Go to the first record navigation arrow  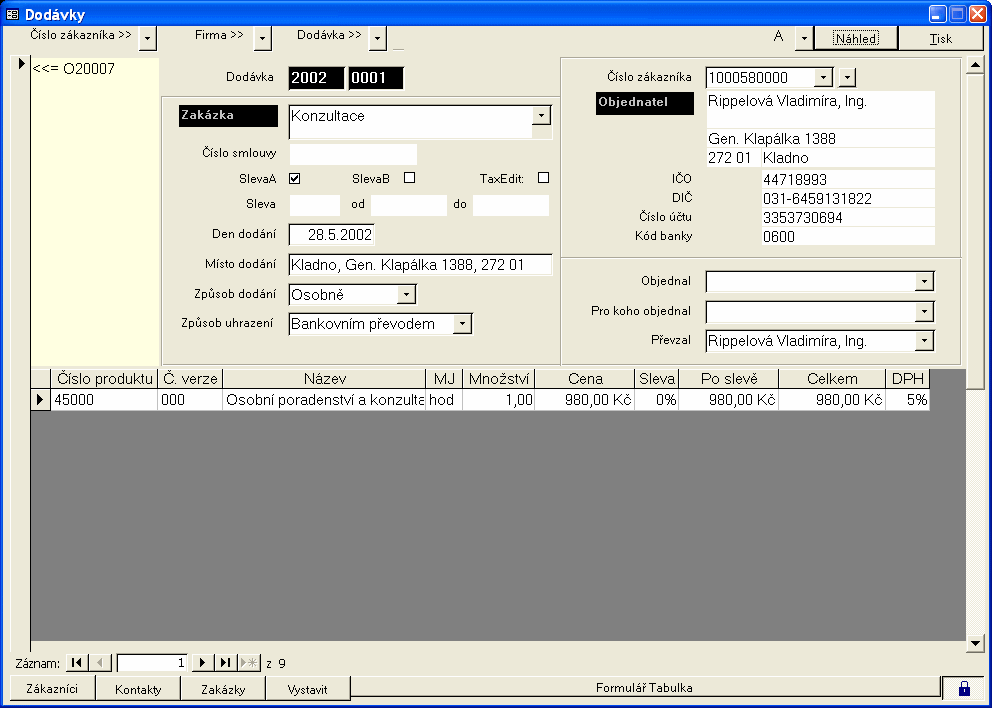[x=77, y=663]
